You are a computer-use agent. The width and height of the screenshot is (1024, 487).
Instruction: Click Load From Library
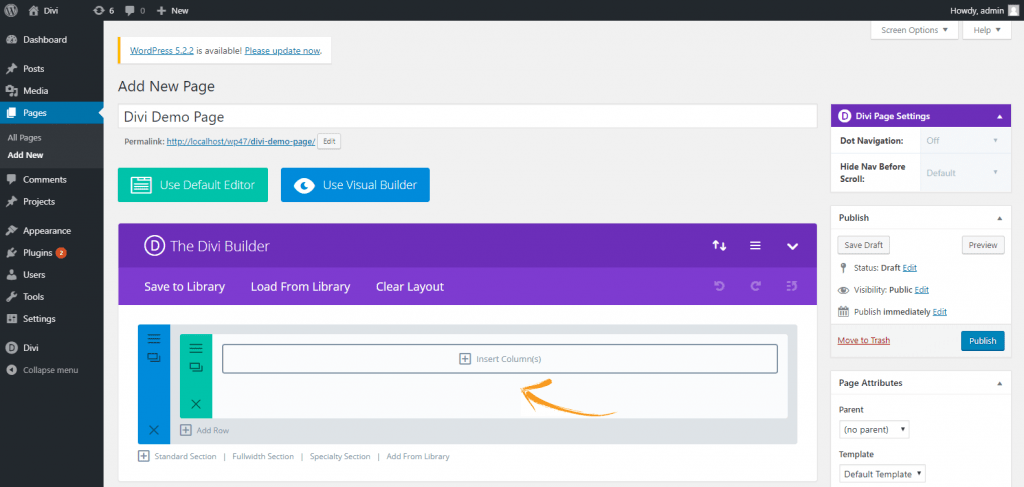coord(300,287)
